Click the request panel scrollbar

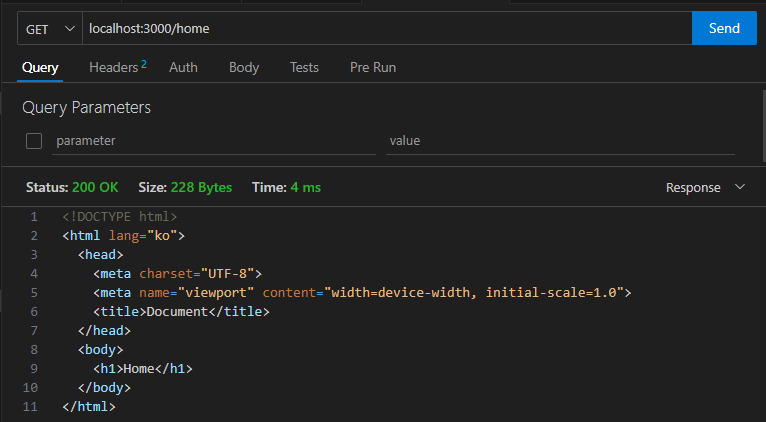(x=764, y=126)
